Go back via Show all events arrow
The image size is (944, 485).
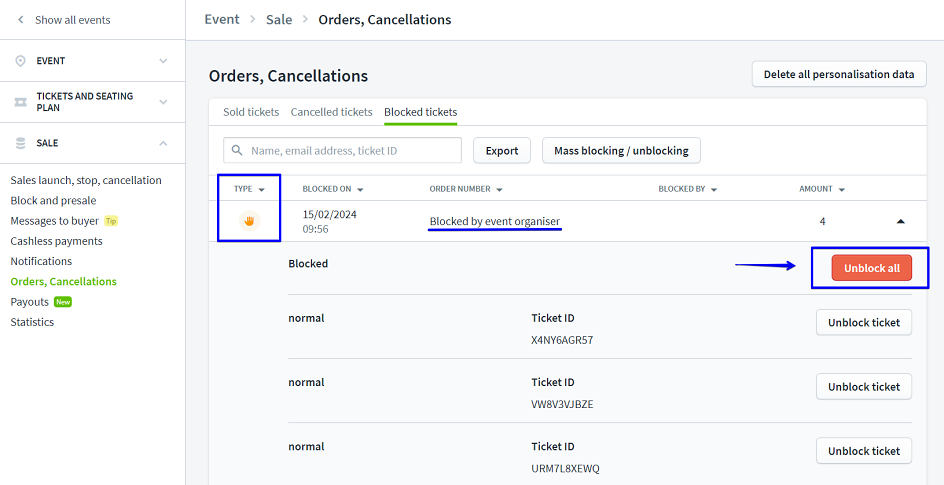point(20,20)
